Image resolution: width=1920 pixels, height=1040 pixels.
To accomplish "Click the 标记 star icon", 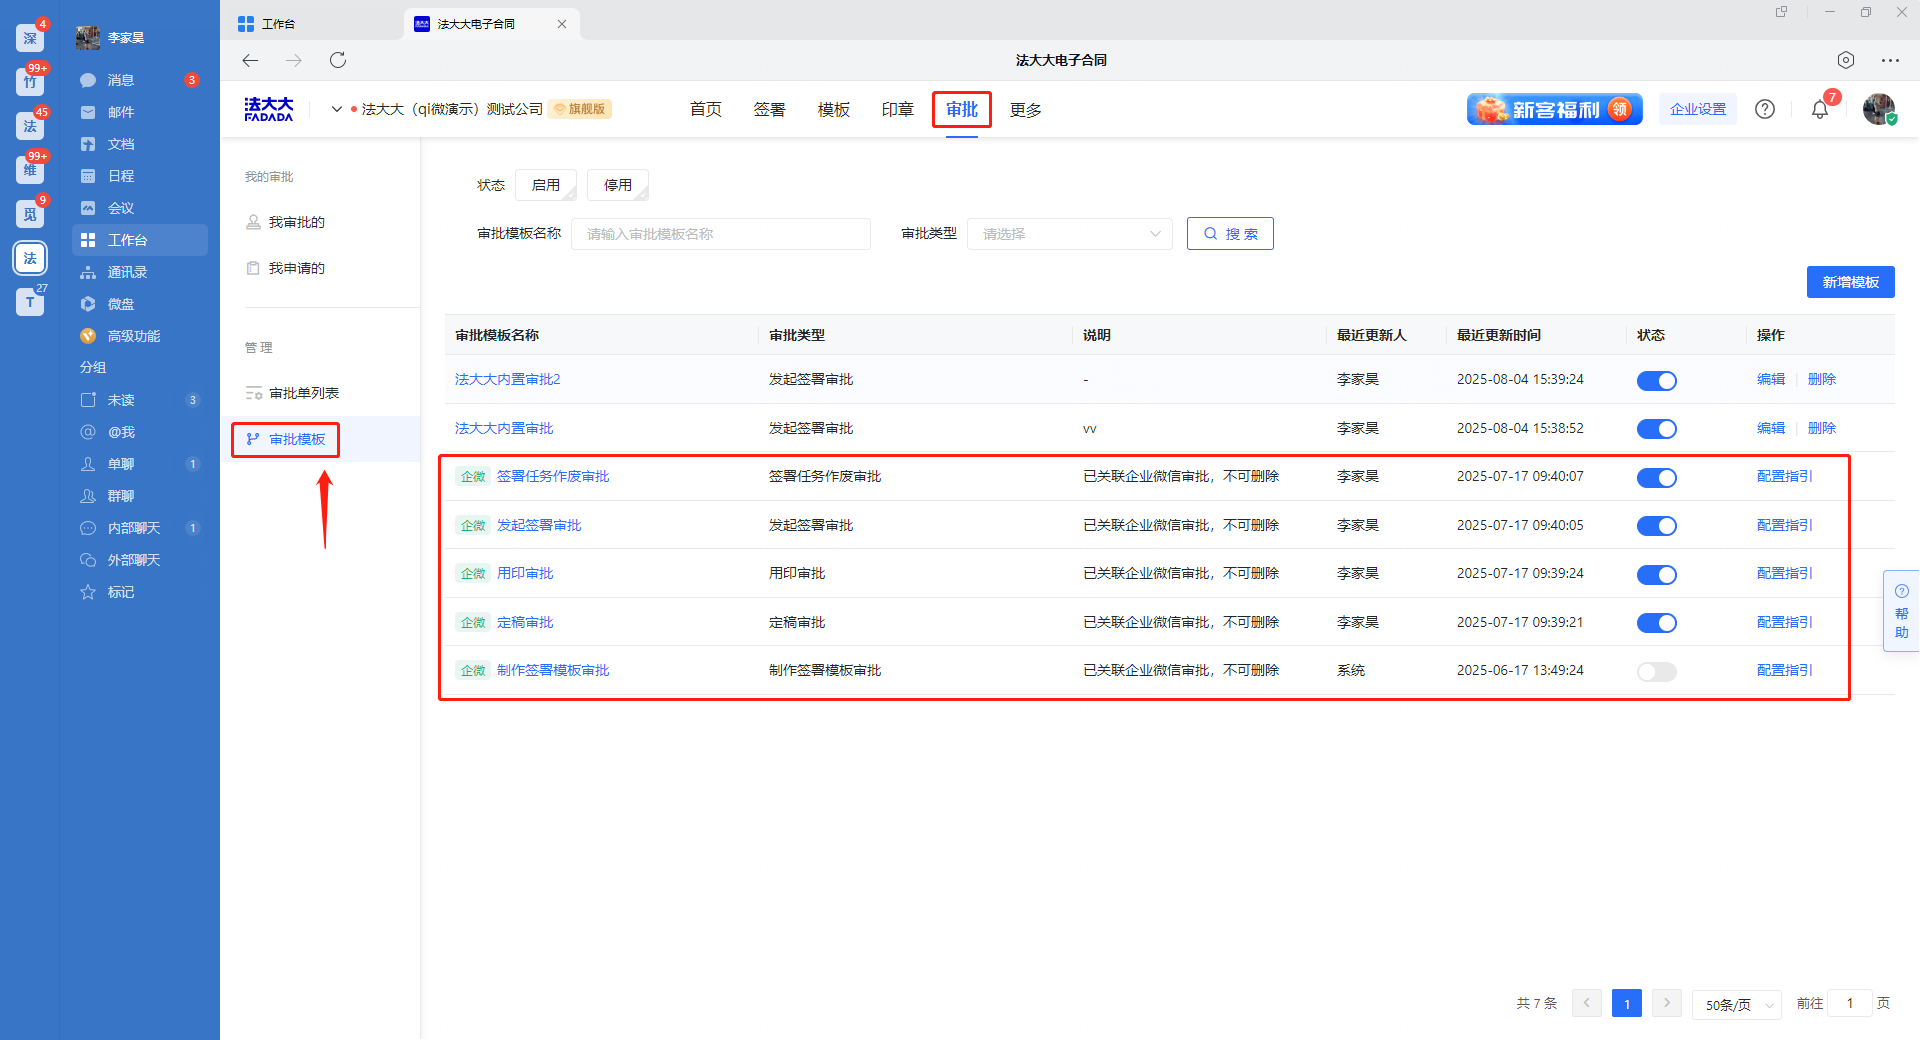I will pos(88,592).
